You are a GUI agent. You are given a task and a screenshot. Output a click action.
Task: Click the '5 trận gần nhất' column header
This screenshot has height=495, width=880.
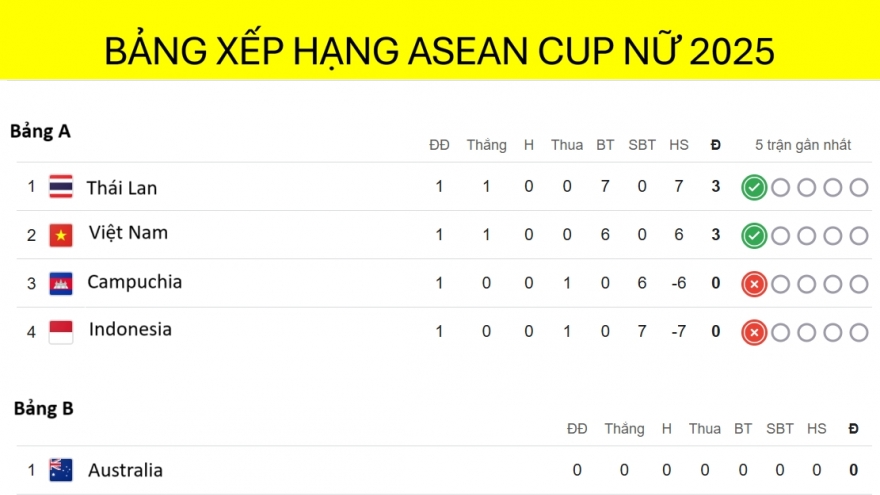coord(803,145)
